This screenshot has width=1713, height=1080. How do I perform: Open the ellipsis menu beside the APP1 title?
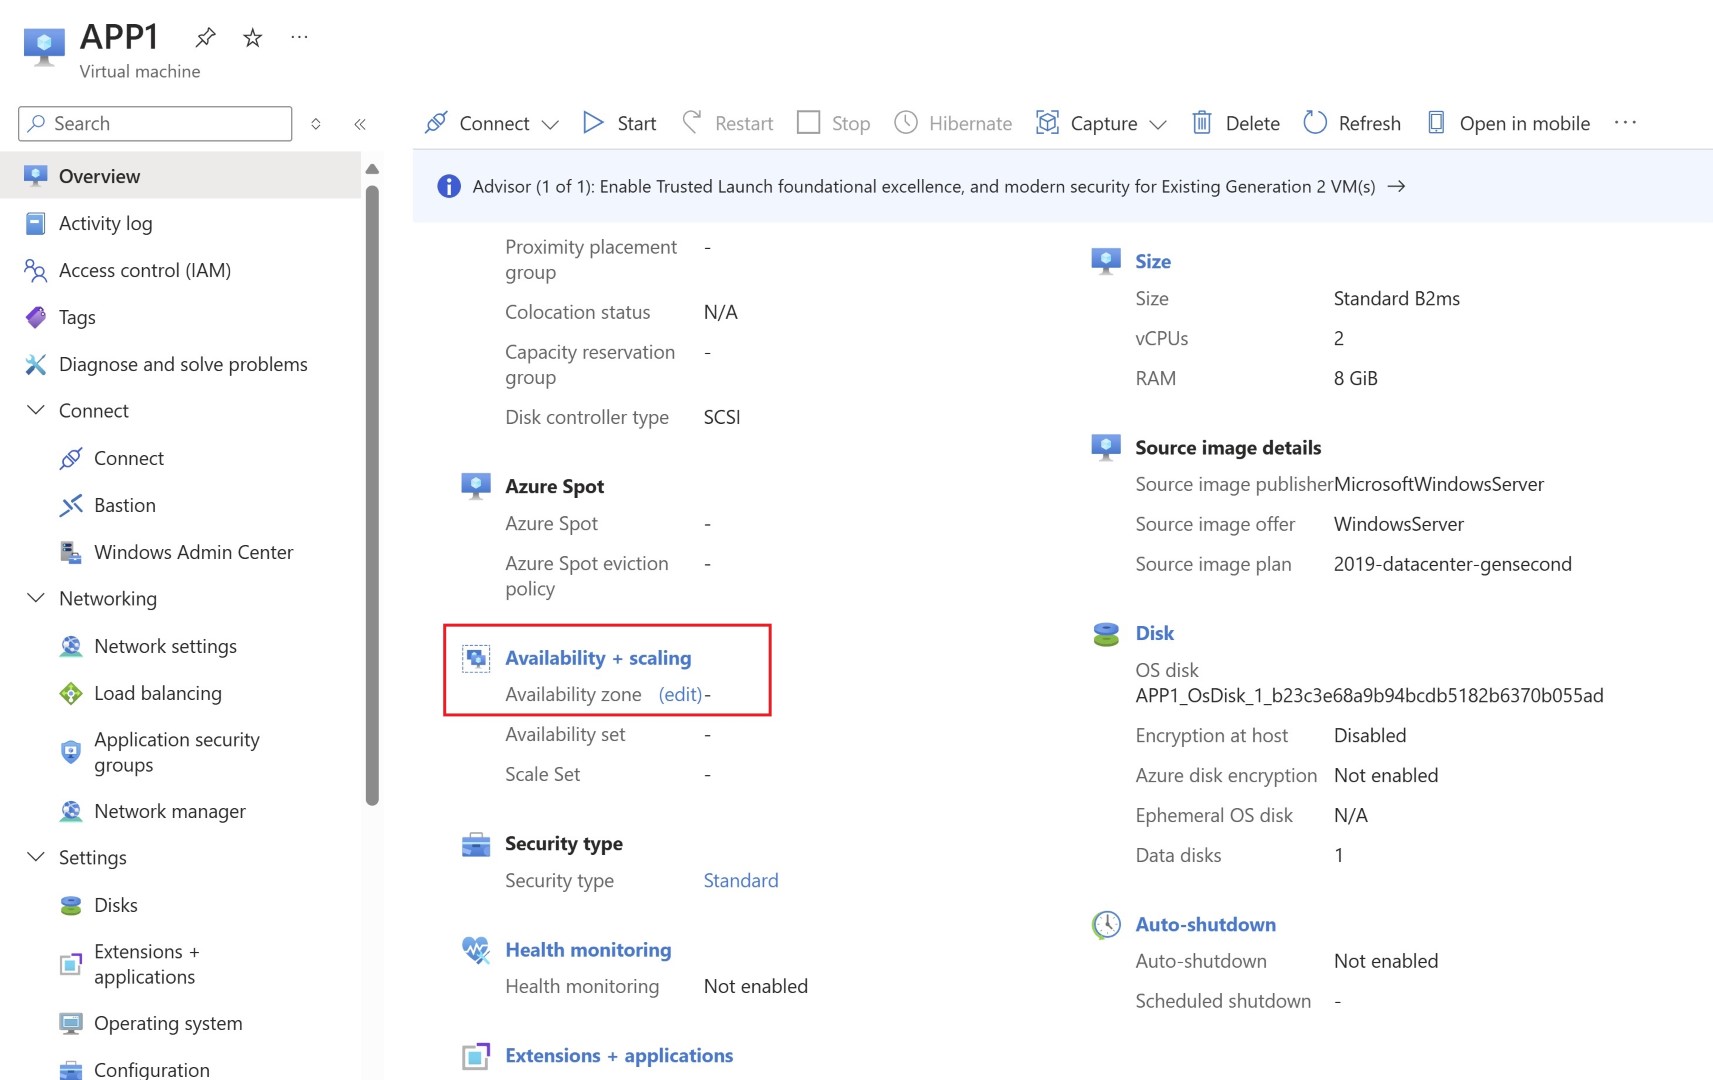tap(299, 37)
